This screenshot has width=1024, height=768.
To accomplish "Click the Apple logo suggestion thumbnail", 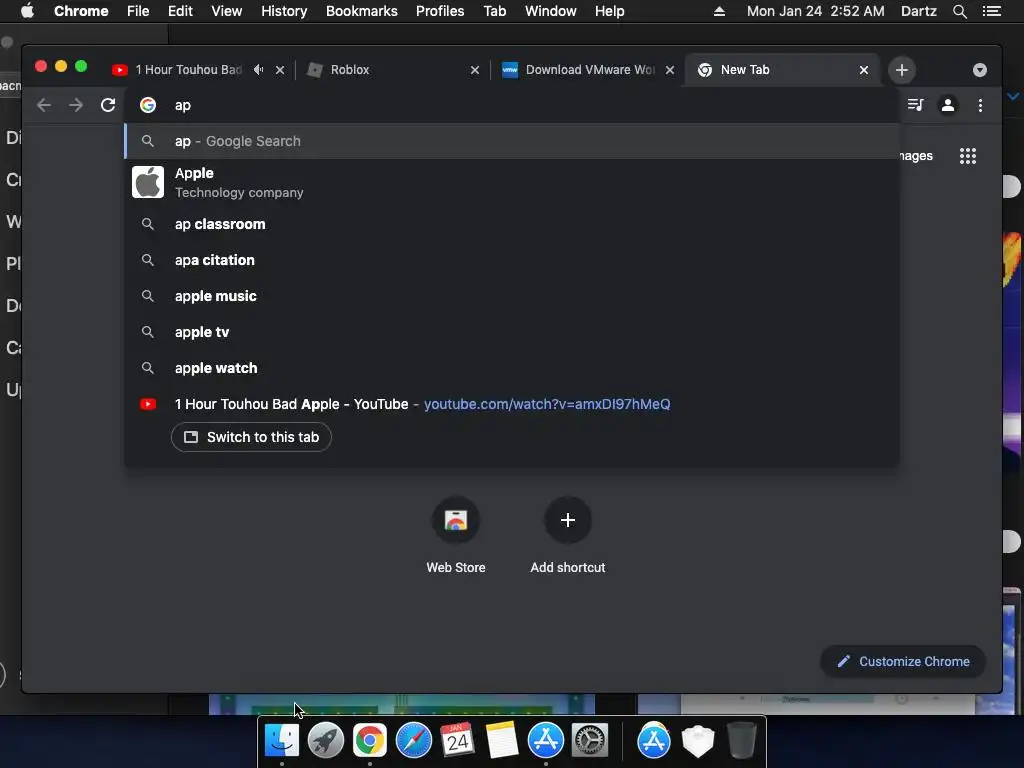I will [x=148, y=182].
